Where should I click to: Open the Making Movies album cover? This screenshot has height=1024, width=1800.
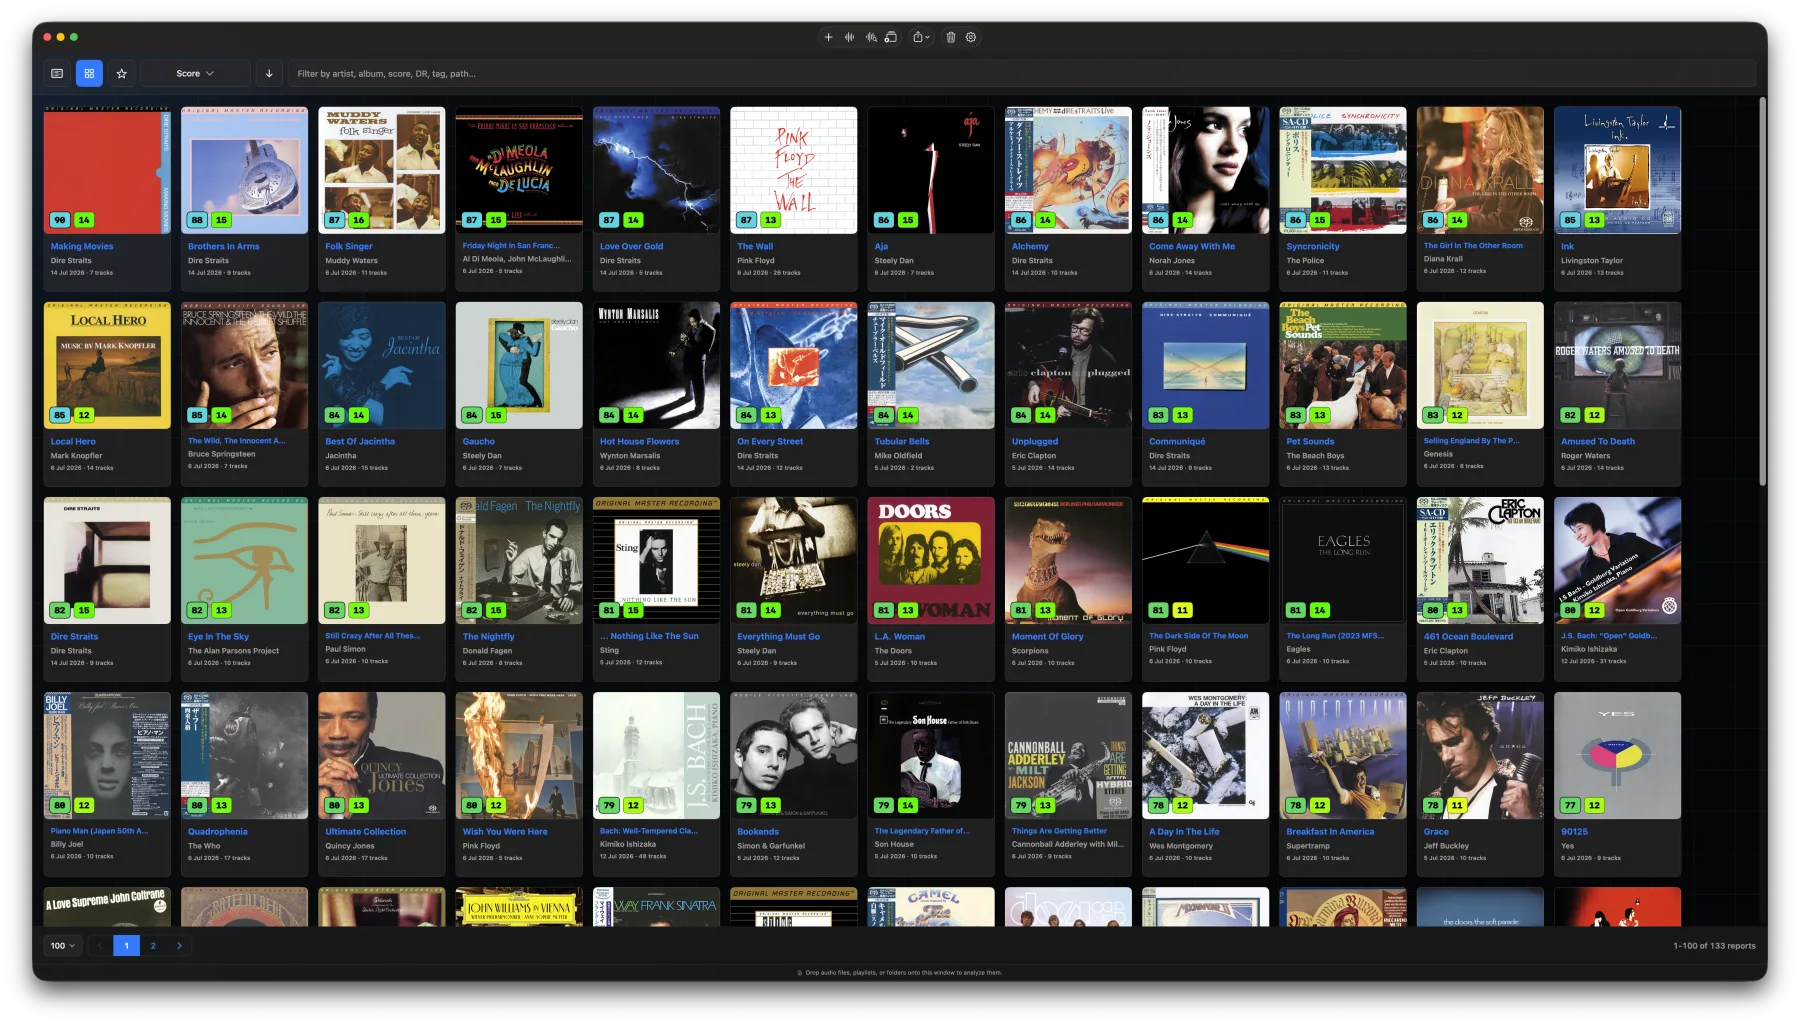(x=107, y=170)
